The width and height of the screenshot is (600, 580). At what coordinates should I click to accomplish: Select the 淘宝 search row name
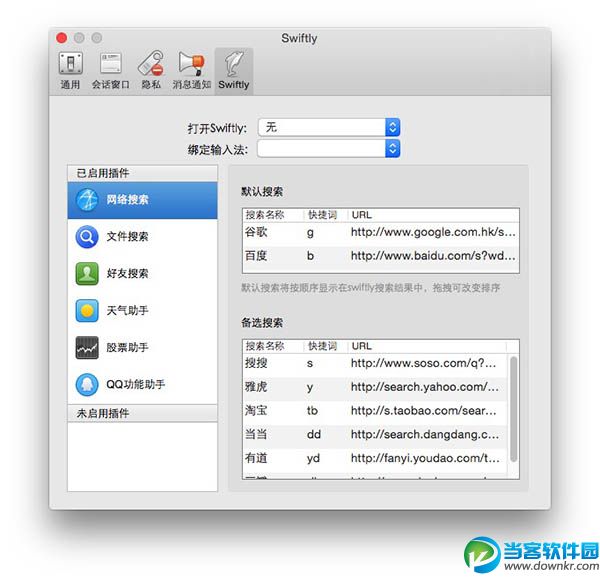coord(256,411)
